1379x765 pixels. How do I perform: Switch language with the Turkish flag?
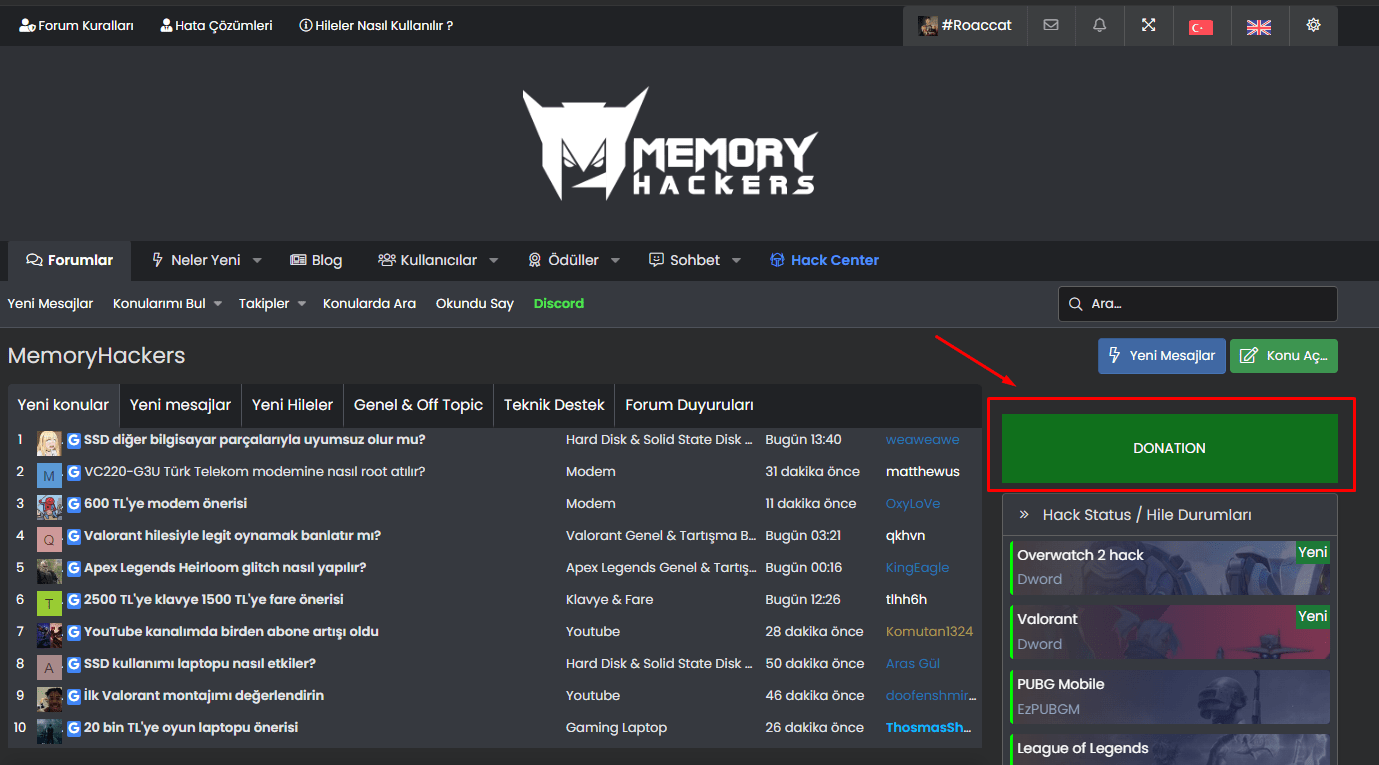[x=1201, y=27]
